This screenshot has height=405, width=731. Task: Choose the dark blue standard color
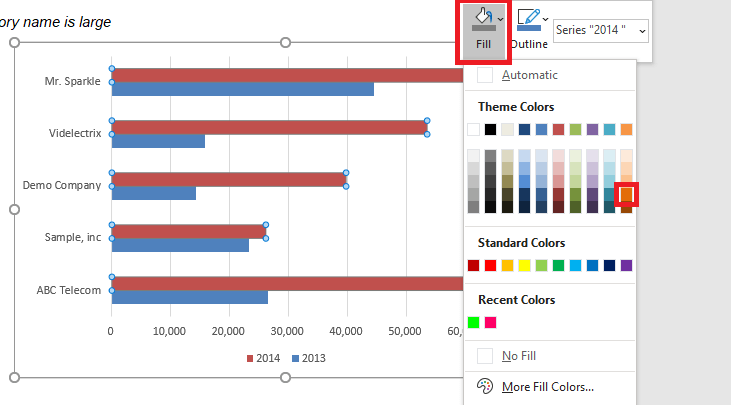tap(609, 266)
